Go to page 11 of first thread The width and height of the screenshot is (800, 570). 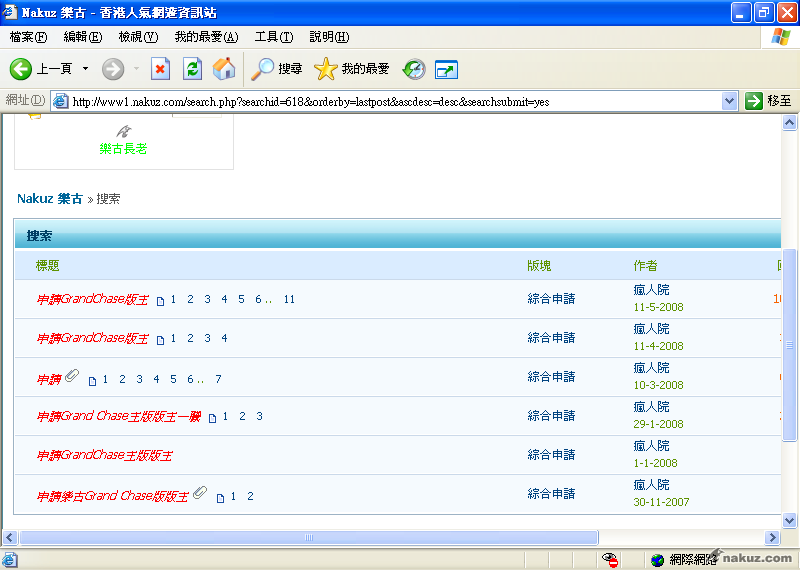pyautogui.click(x=289, y=299)
